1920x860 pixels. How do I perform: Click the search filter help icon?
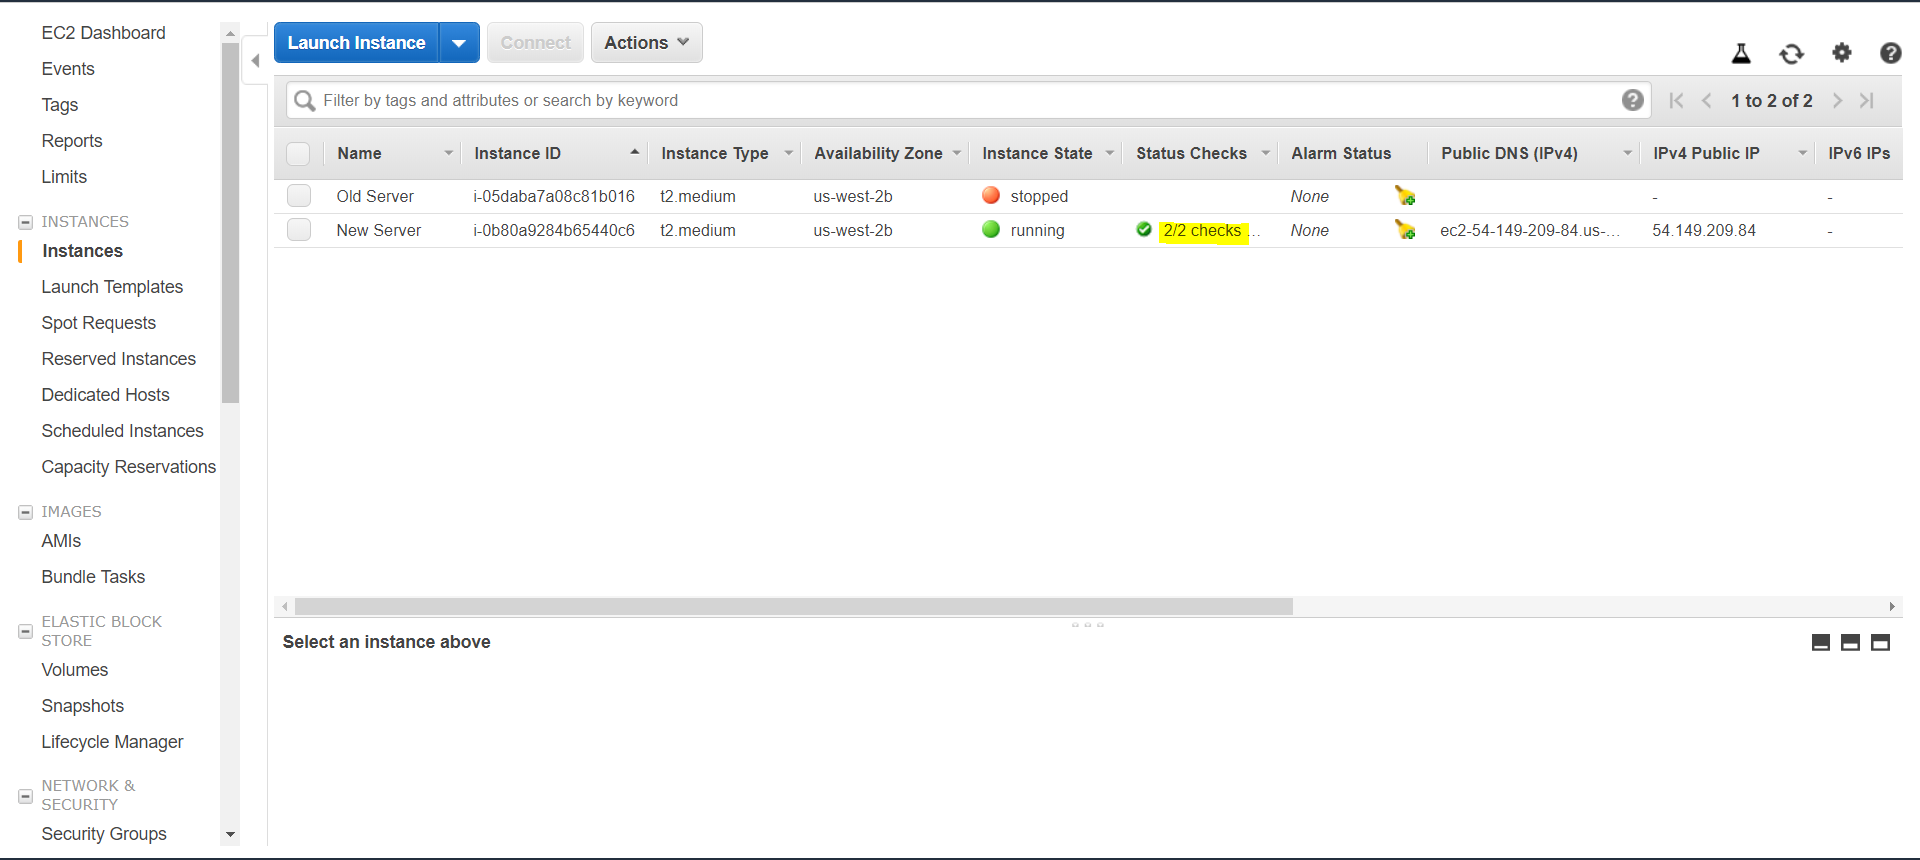[1632, 100]
